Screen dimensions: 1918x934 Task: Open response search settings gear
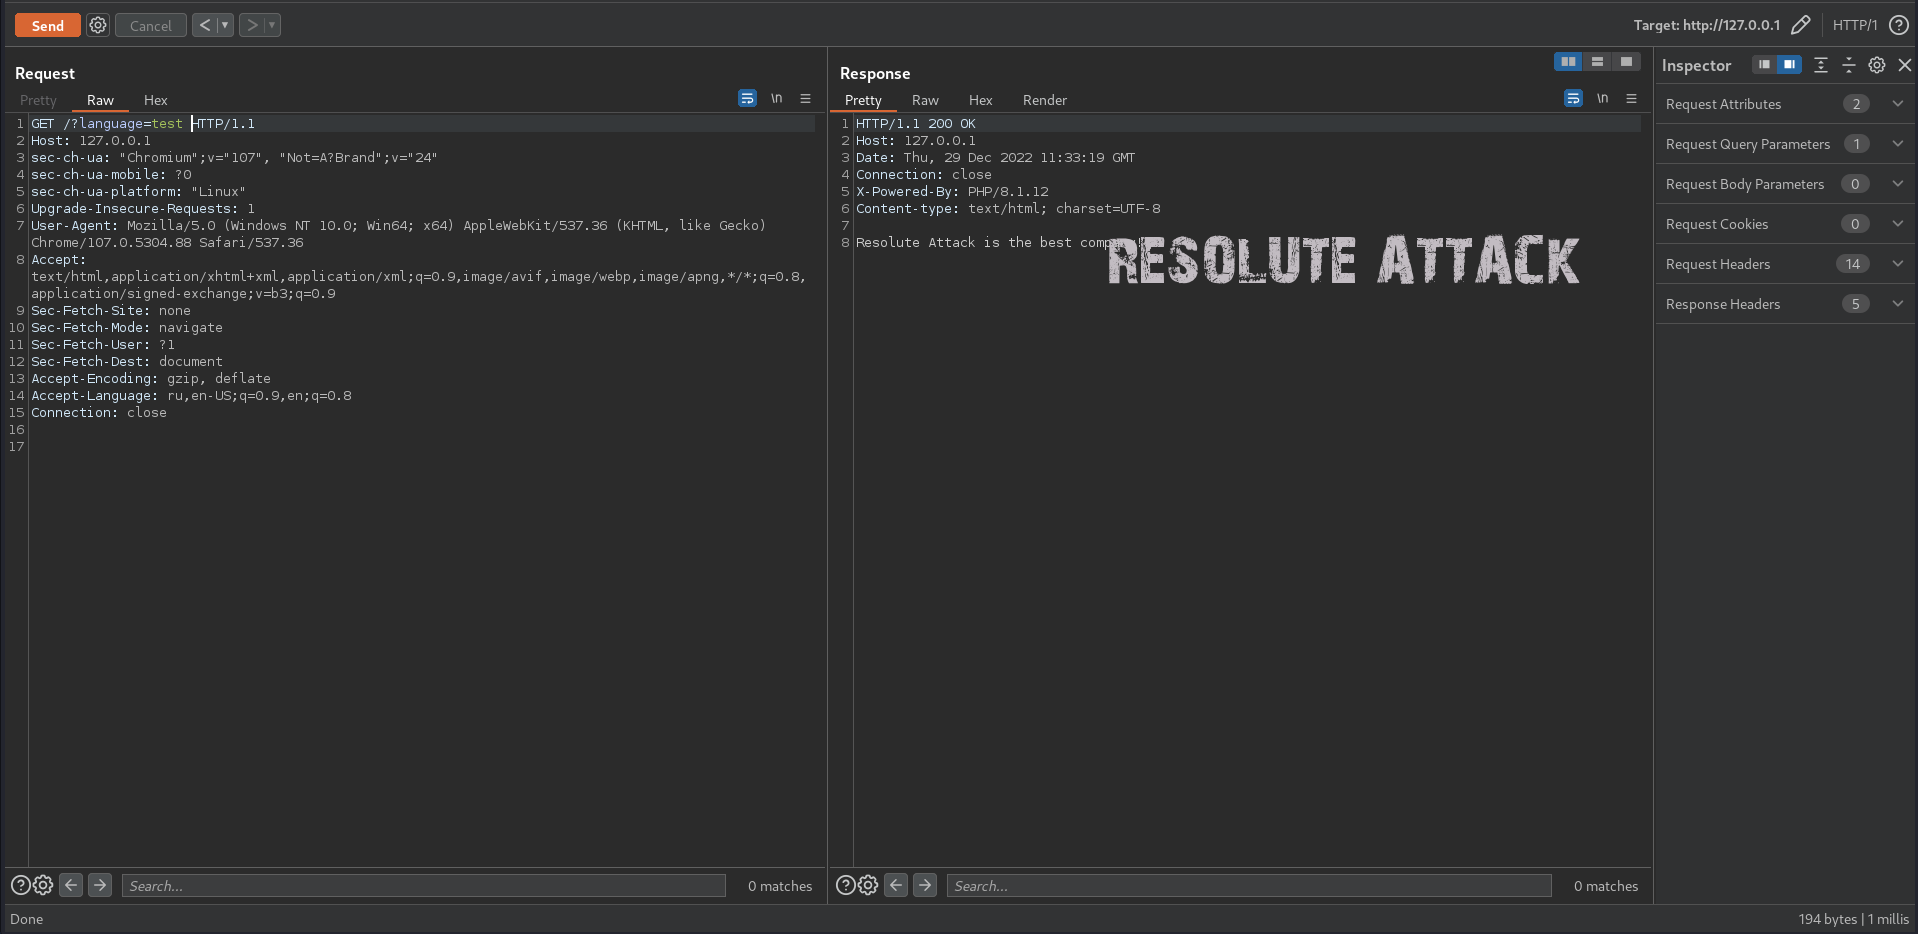868,885
